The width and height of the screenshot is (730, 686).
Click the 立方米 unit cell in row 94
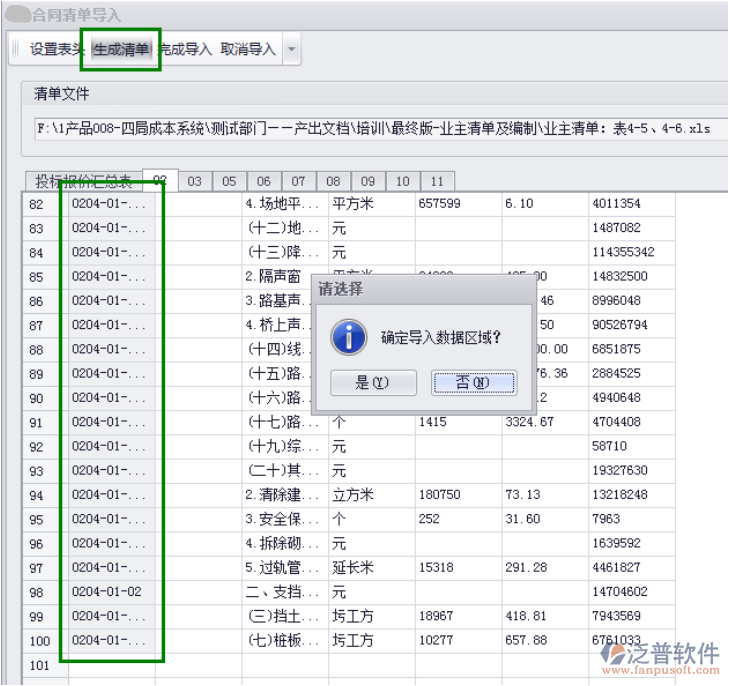(x=372, y=495)
